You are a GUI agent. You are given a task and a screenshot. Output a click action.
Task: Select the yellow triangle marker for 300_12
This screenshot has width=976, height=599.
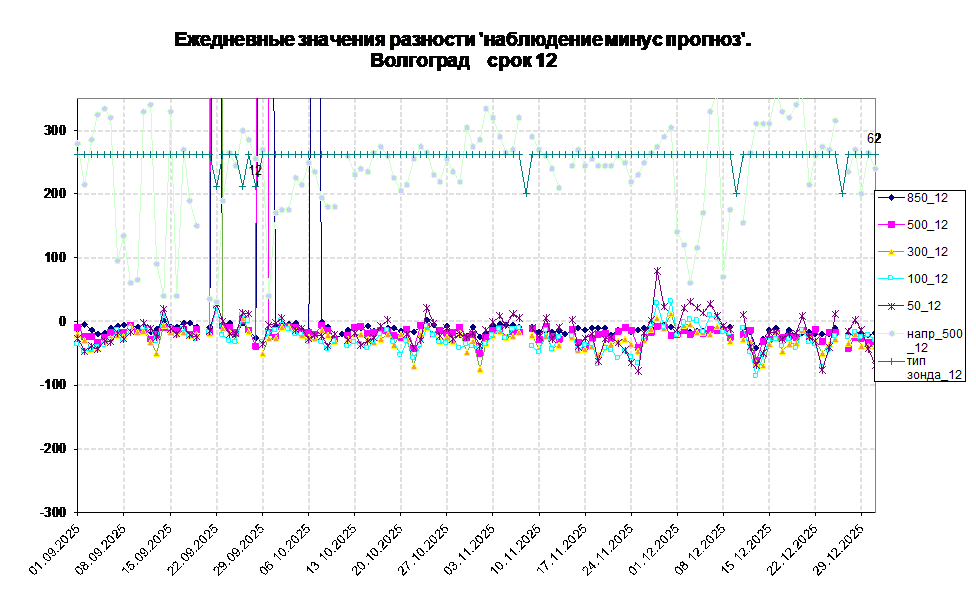(892, 251)
